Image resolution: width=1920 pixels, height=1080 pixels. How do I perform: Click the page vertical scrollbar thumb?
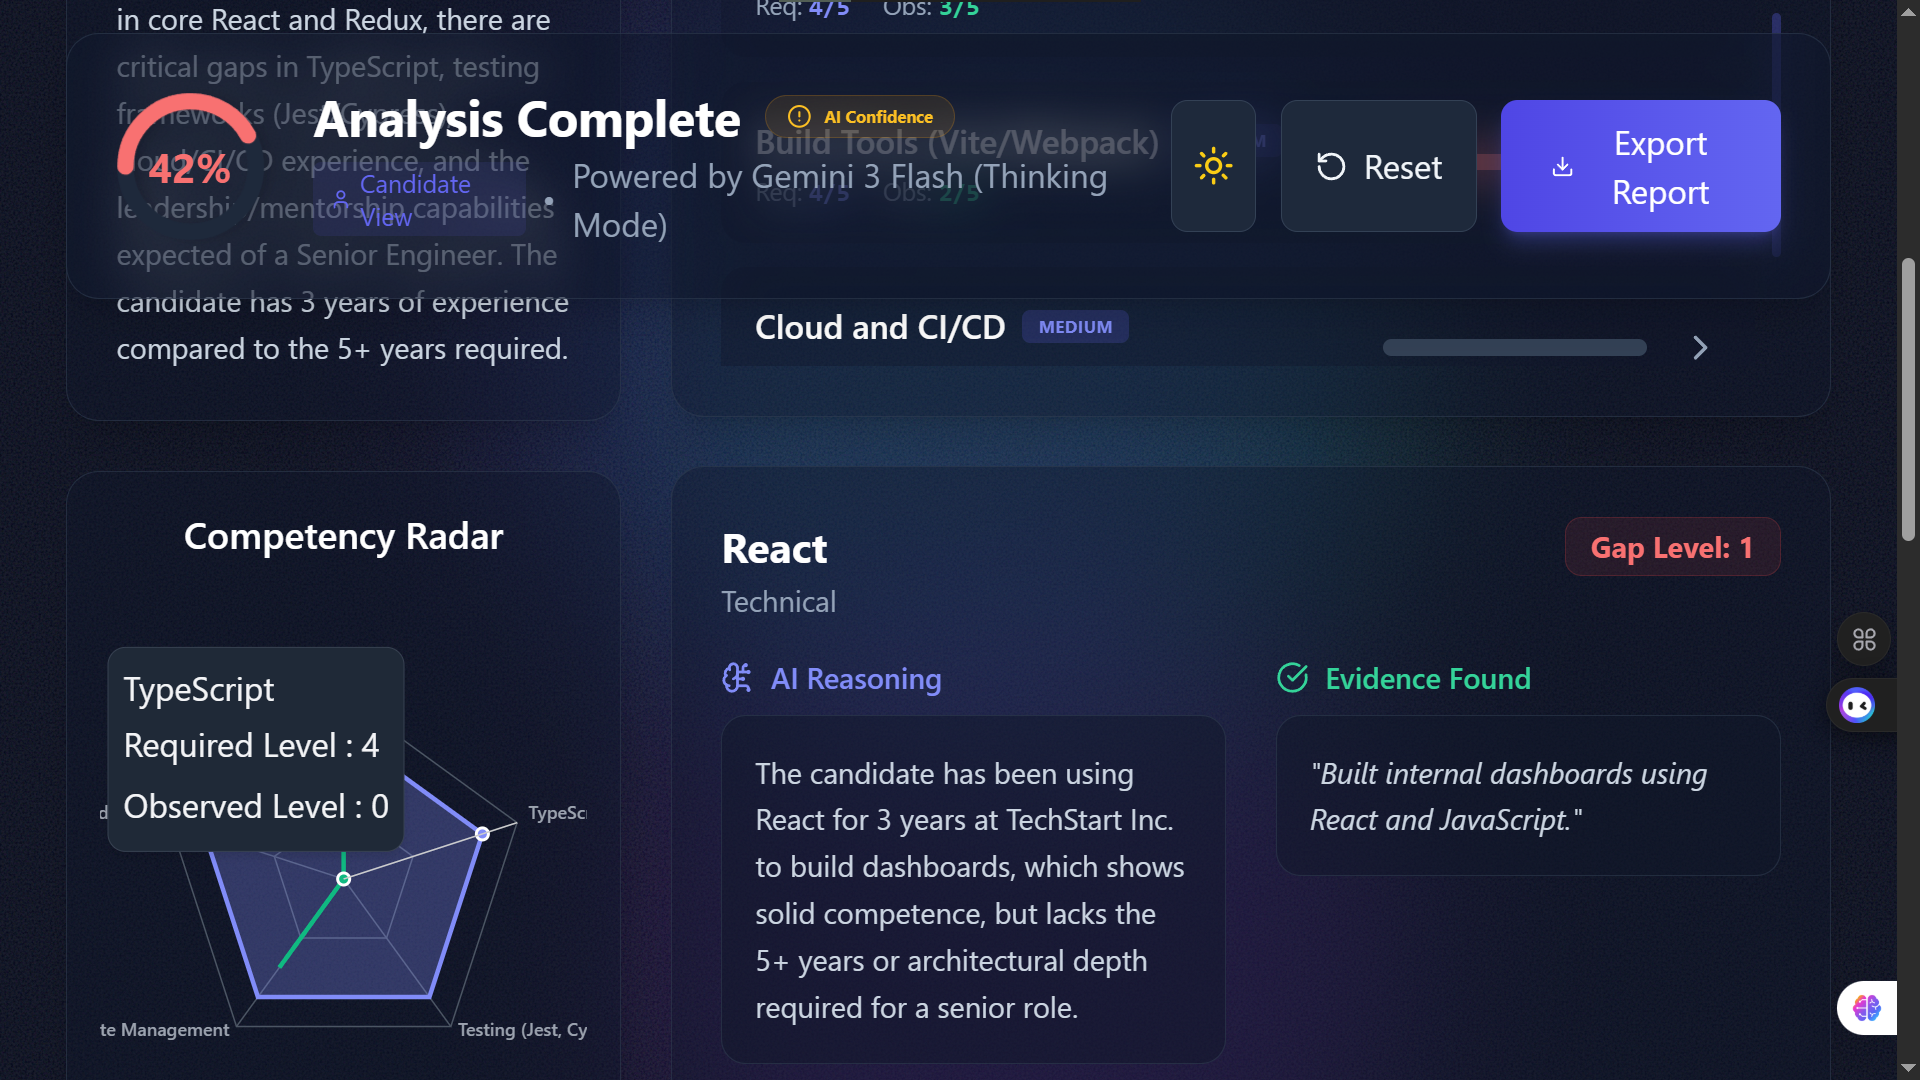click(1908, 400)
